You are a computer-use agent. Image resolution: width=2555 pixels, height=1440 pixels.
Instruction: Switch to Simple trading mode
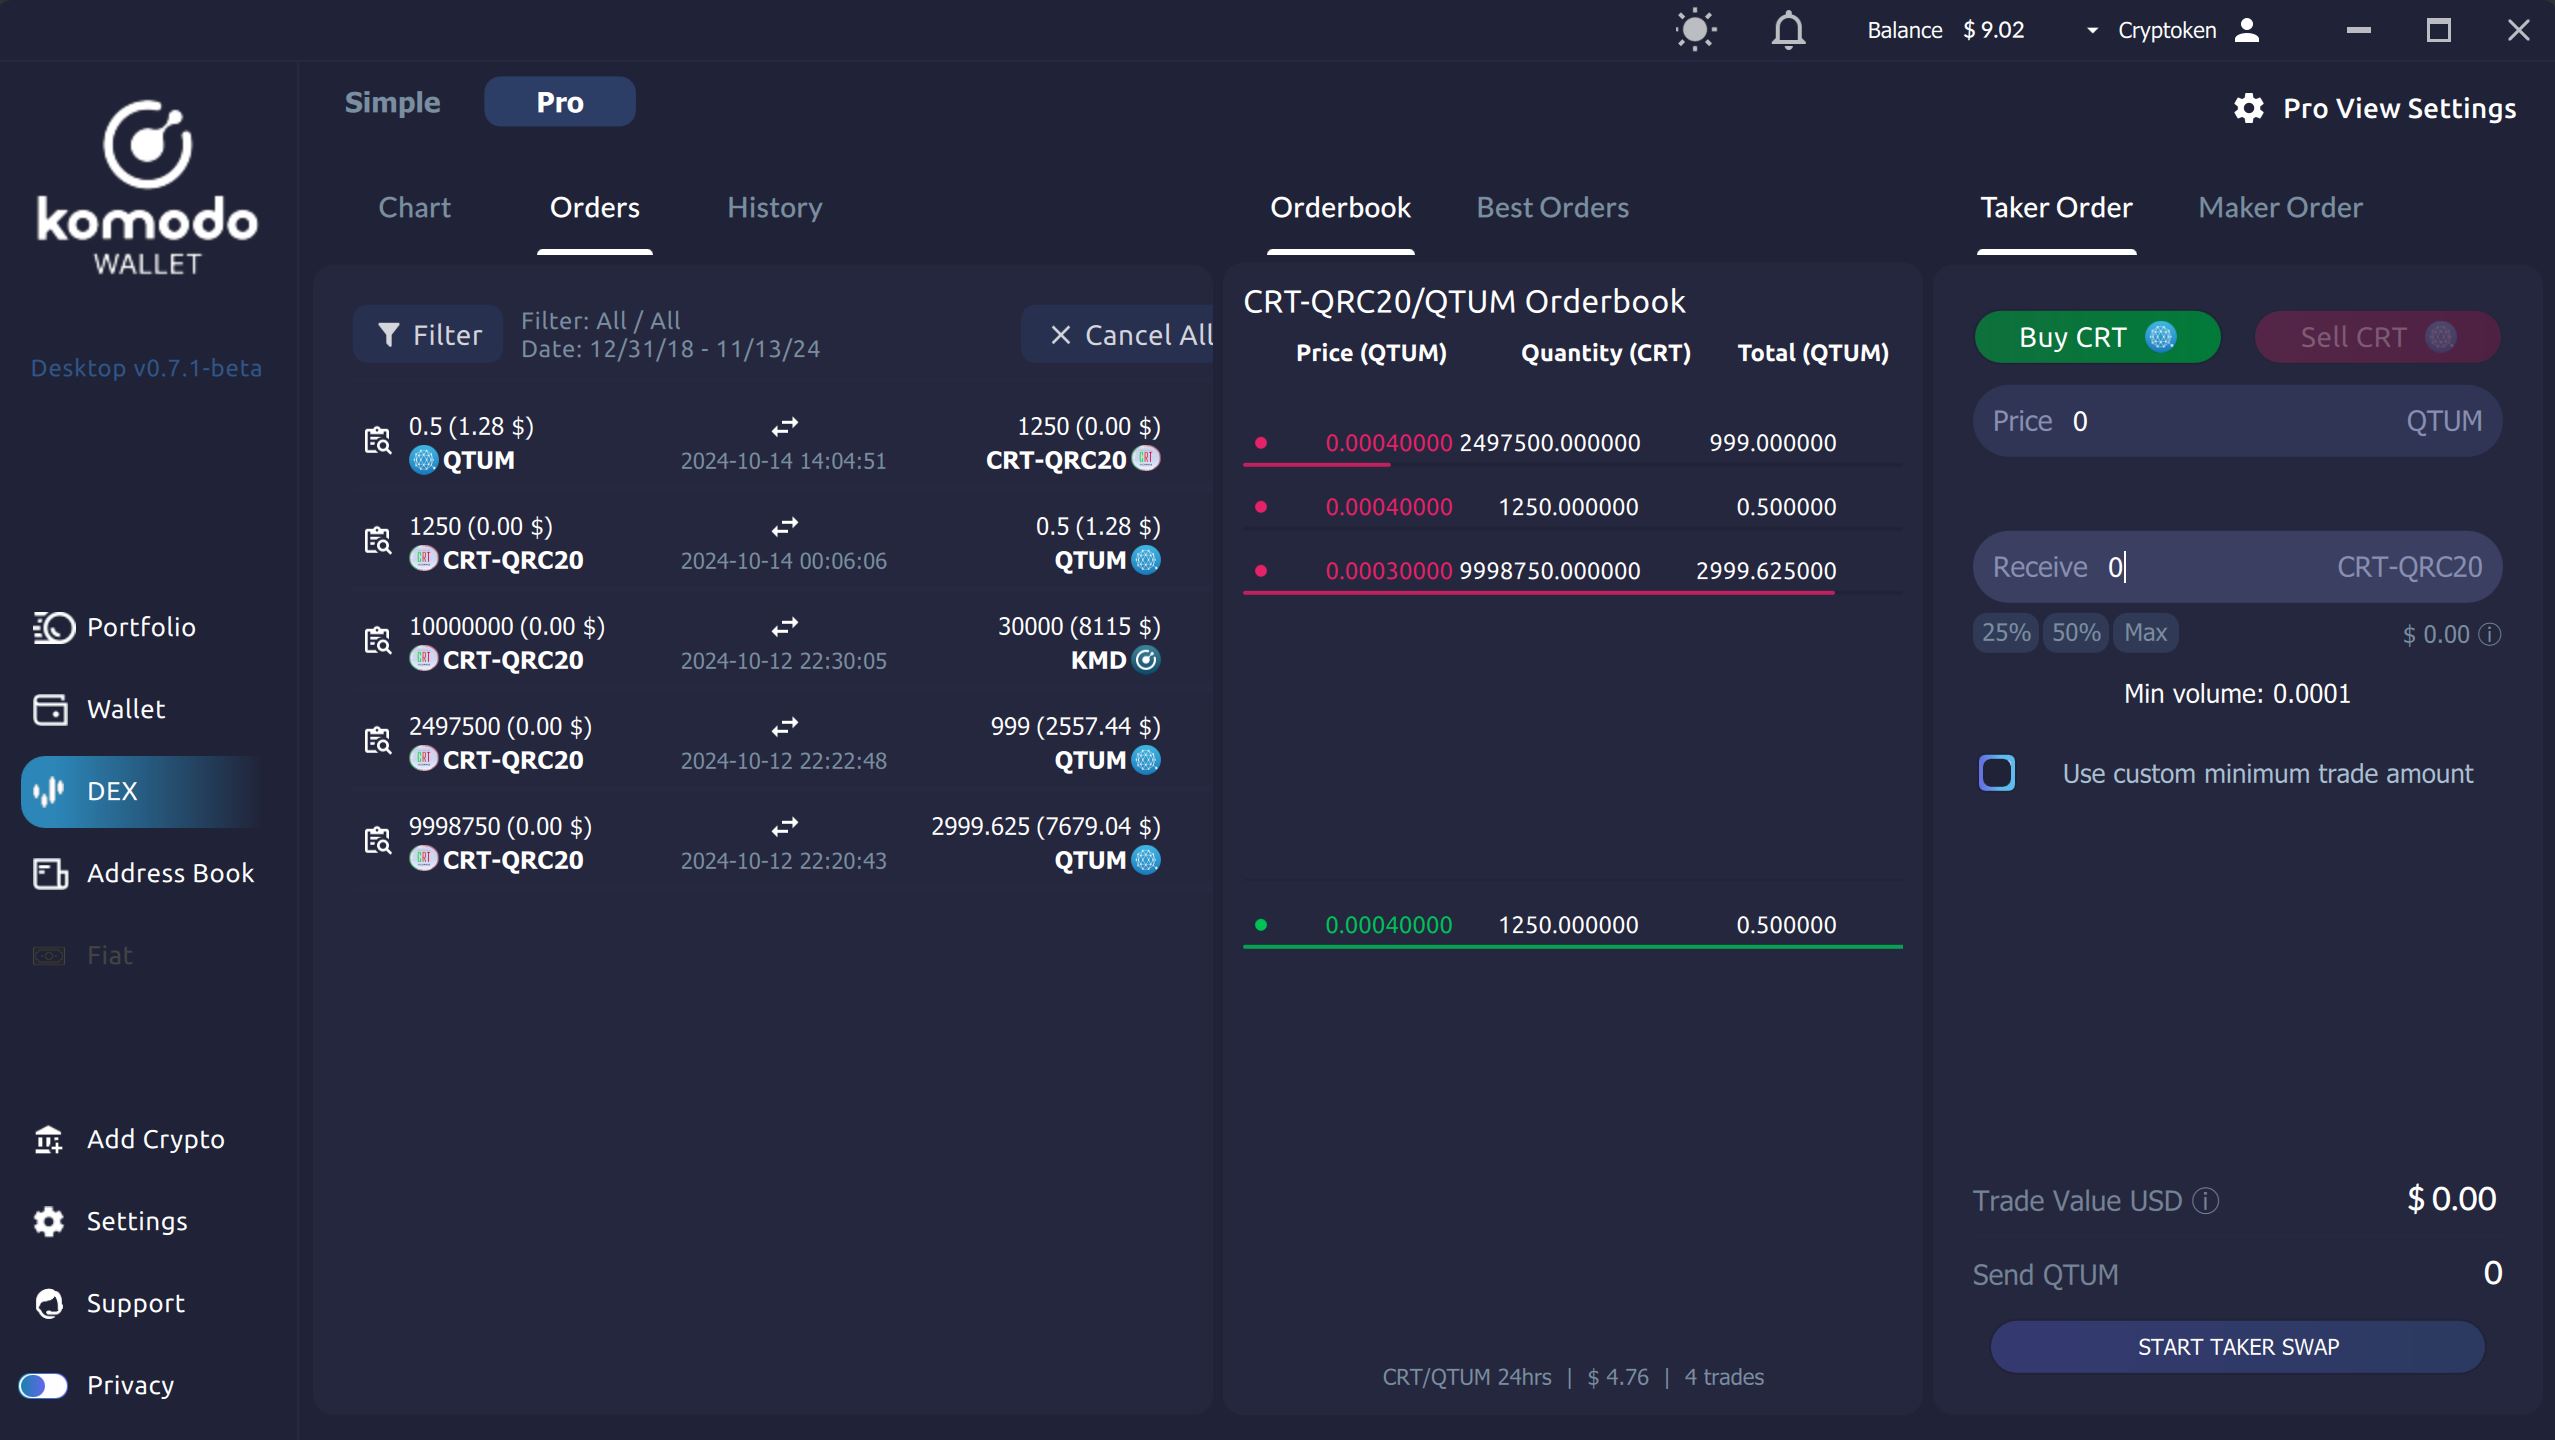click(392, 102)
